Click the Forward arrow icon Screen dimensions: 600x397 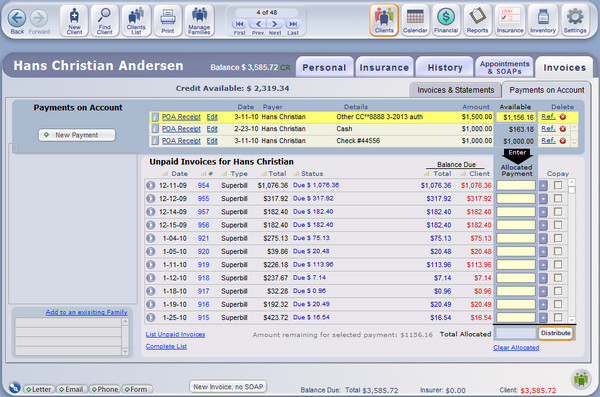[39, 18]
